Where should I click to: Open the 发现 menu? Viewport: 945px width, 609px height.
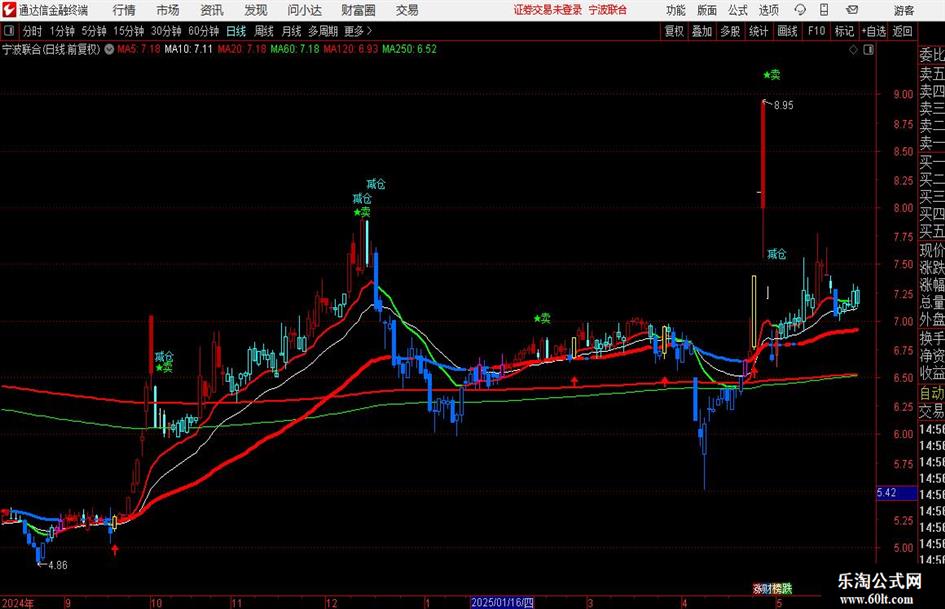point(256,10)
